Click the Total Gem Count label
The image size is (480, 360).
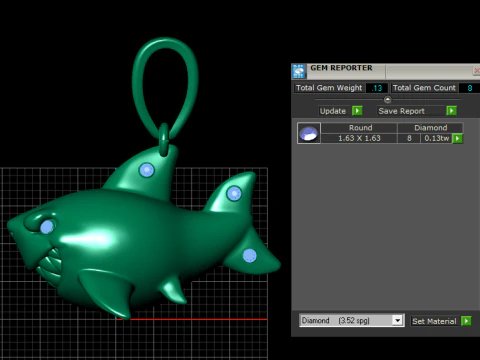point(424,88)
